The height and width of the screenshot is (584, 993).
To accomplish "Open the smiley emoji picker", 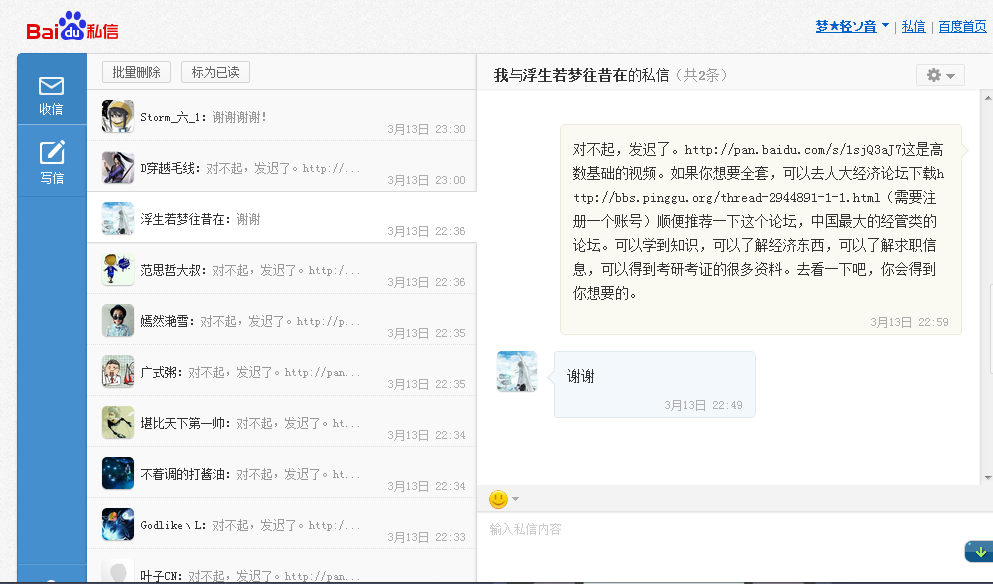I will click(497, 498).
